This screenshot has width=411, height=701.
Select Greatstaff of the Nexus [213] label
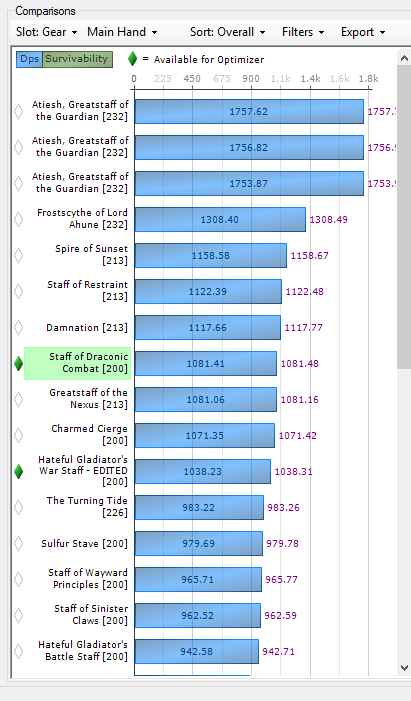tap(89, 398)
